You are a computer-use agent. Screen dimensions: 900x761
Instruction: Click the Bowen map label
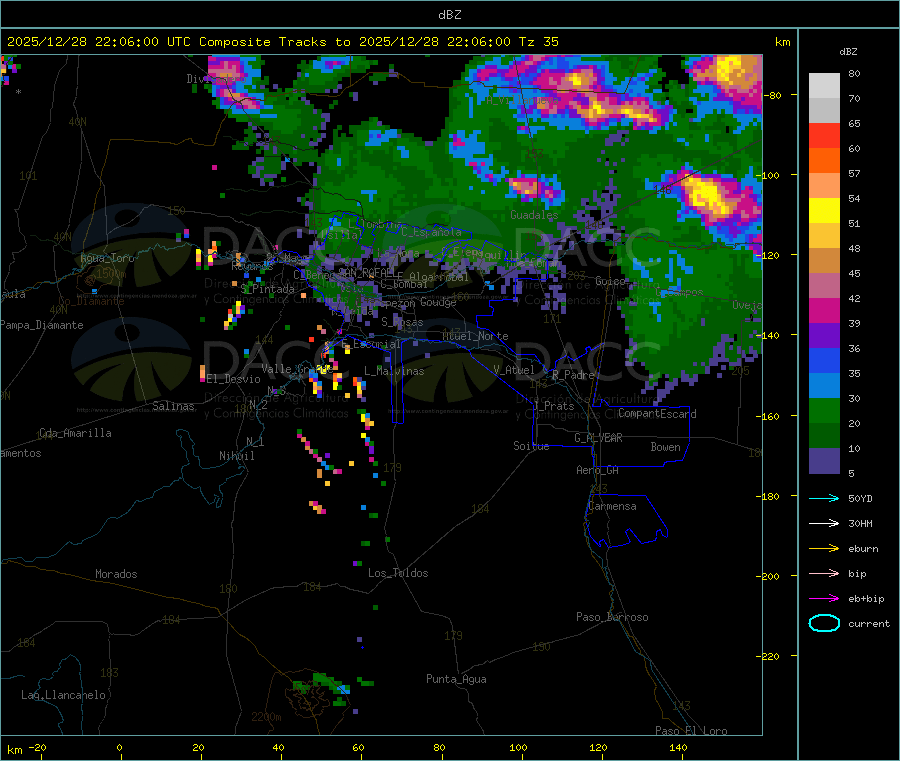665,447
